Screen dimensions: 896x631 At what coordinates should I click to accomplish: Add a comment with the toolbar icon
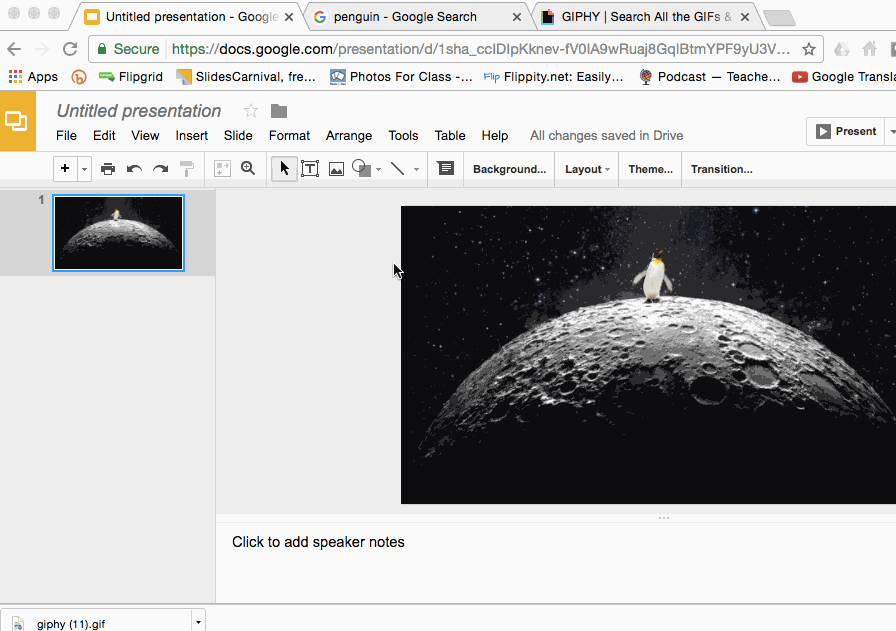tap(446, 169)
